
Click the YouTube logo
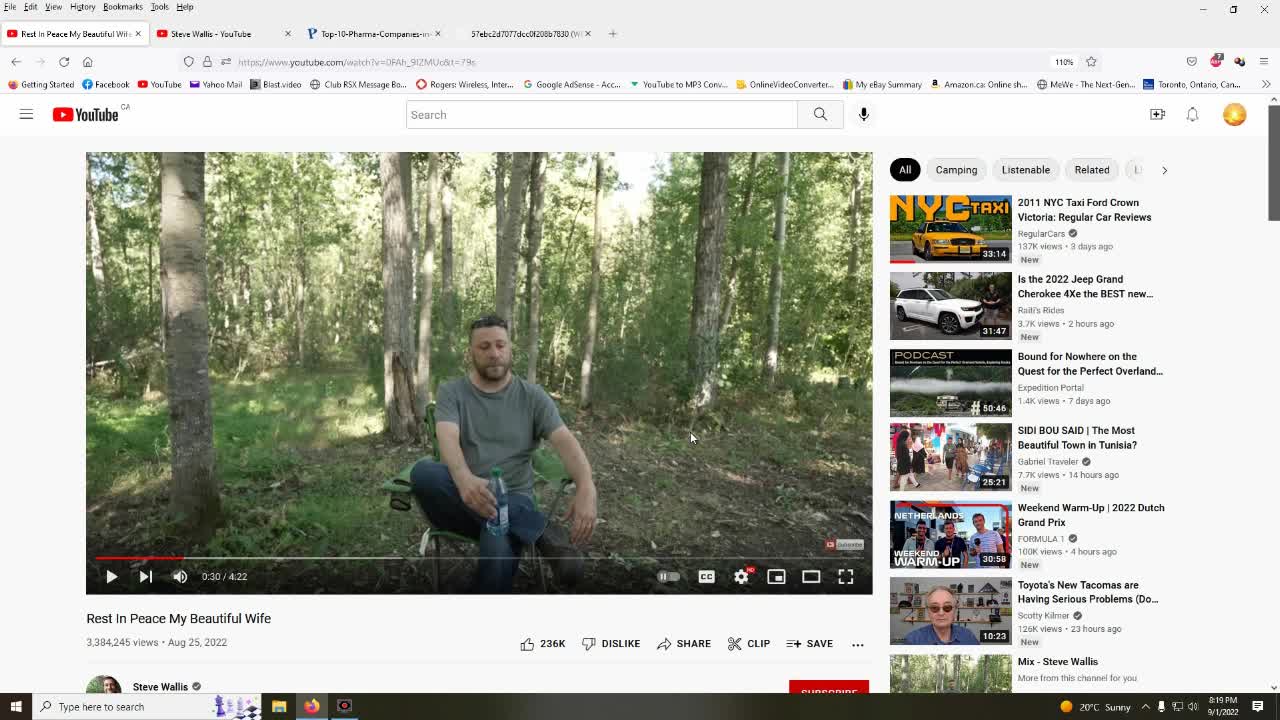tap(87, 115)
